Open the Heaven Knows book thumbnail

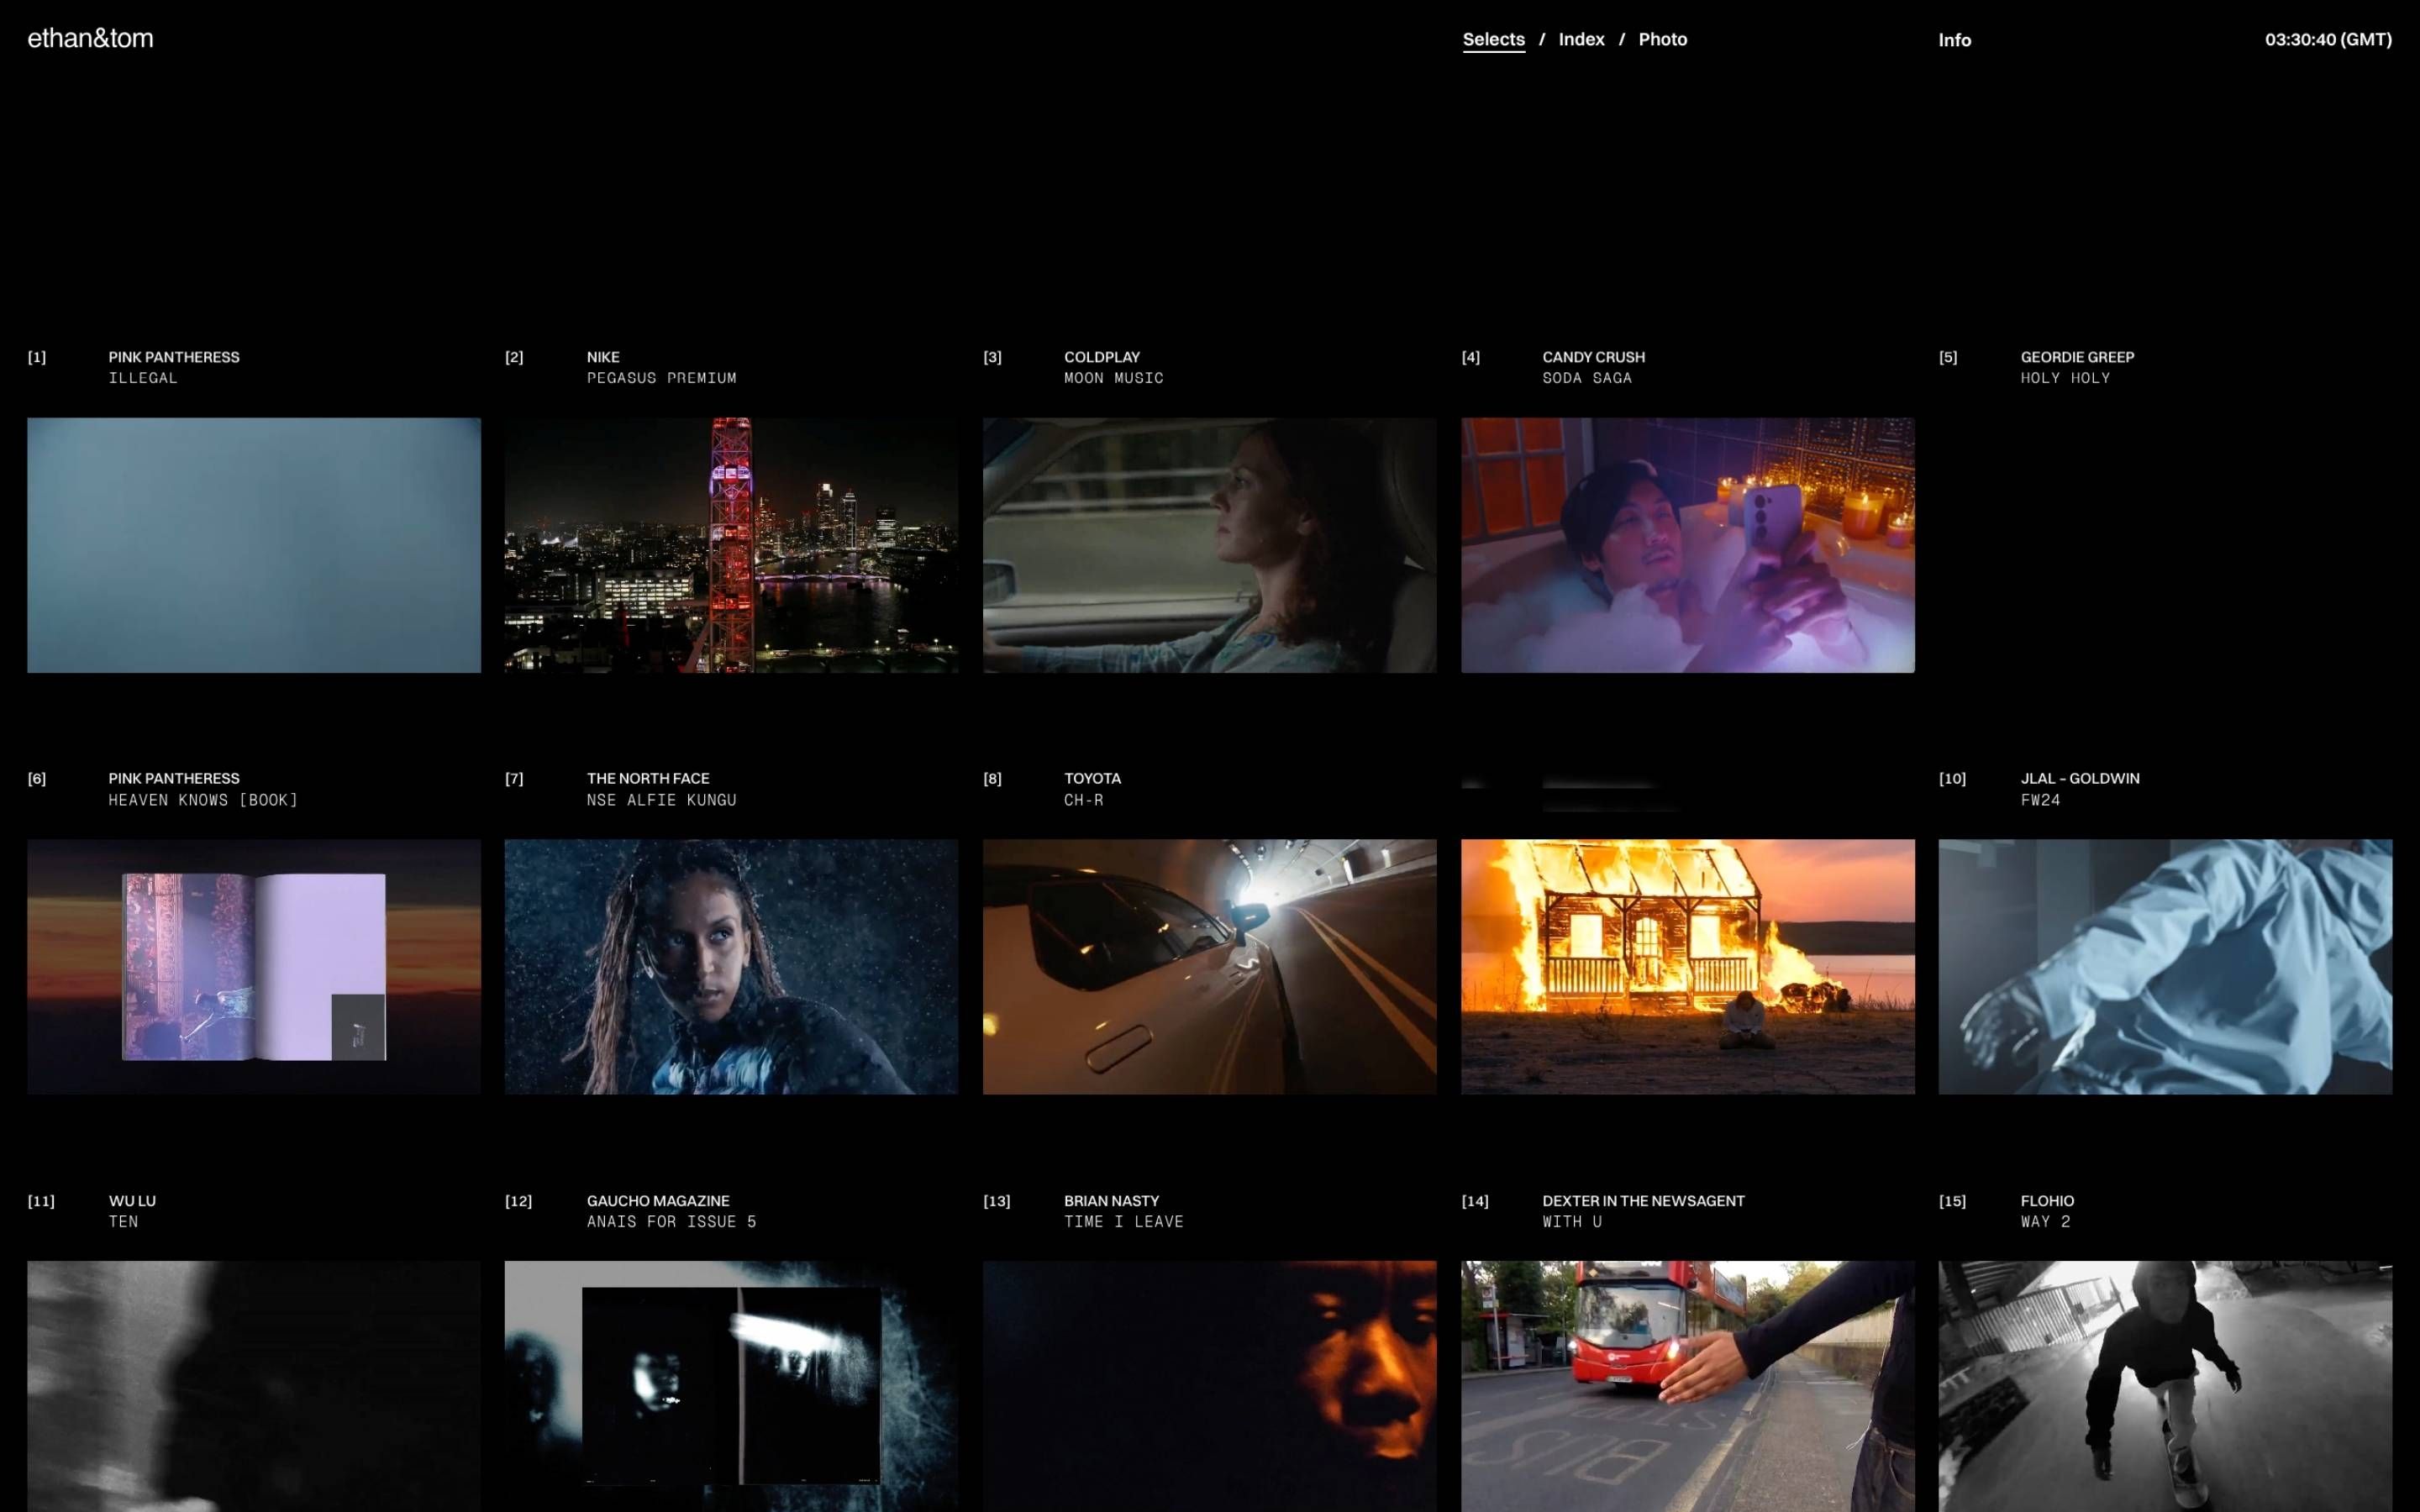click(253, 966)
